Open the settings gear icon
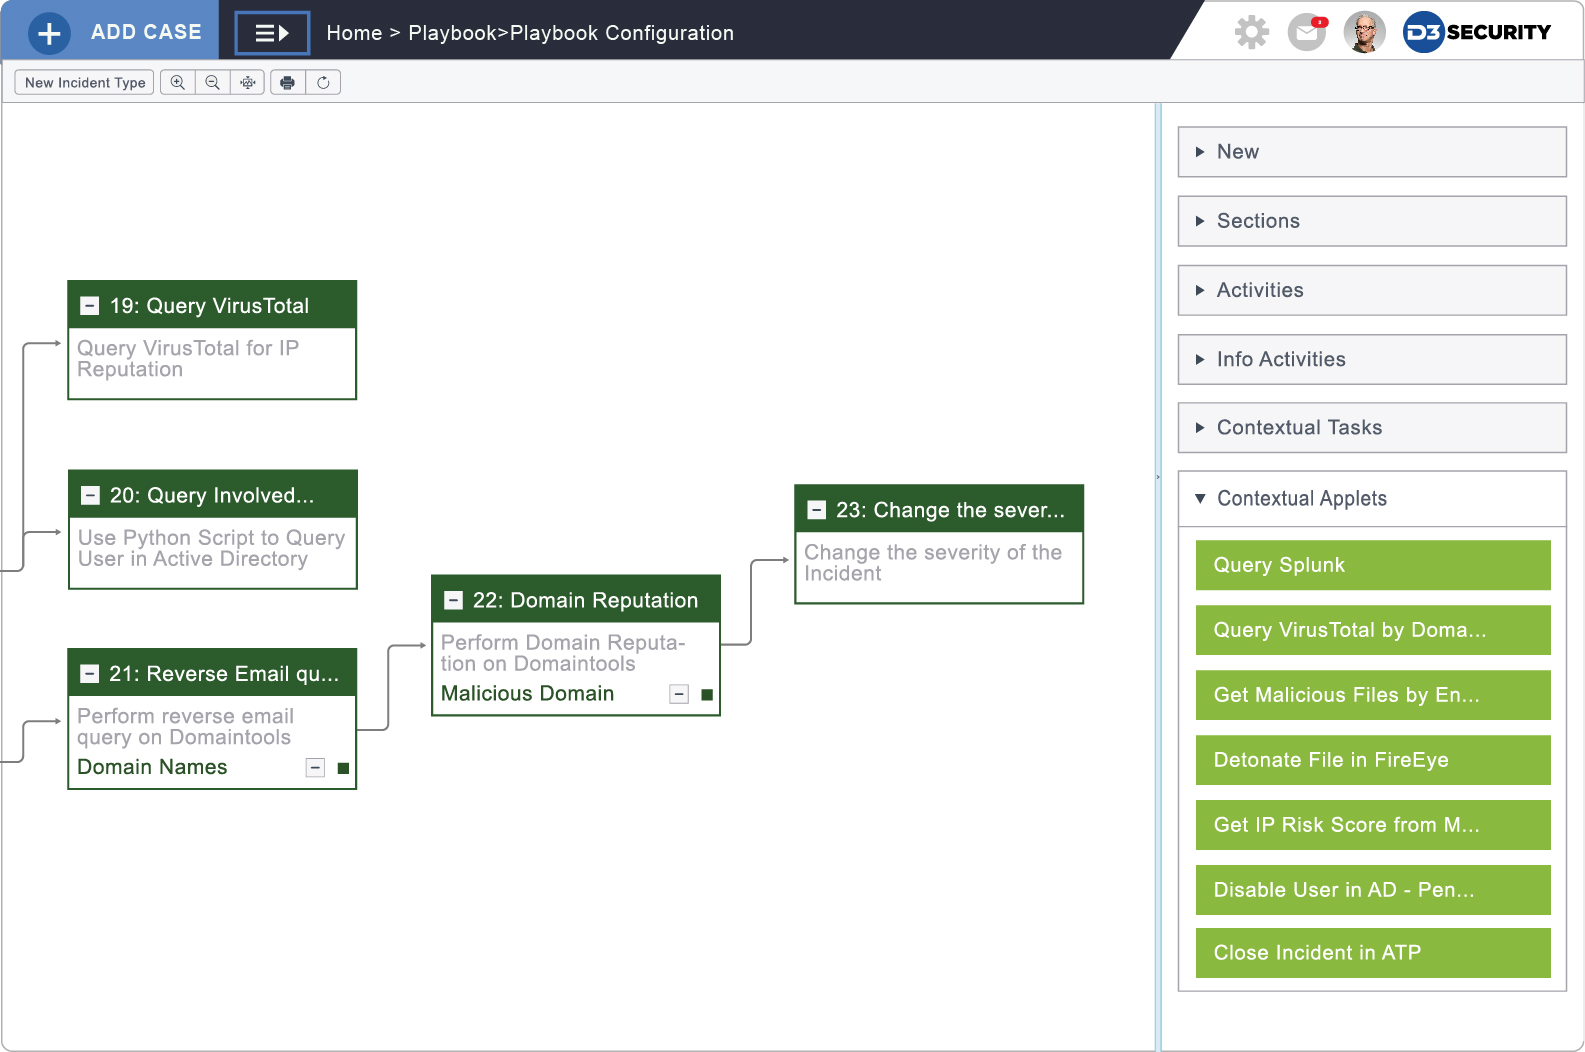Screen dimensions: 1585x1052 [1251, 32]
